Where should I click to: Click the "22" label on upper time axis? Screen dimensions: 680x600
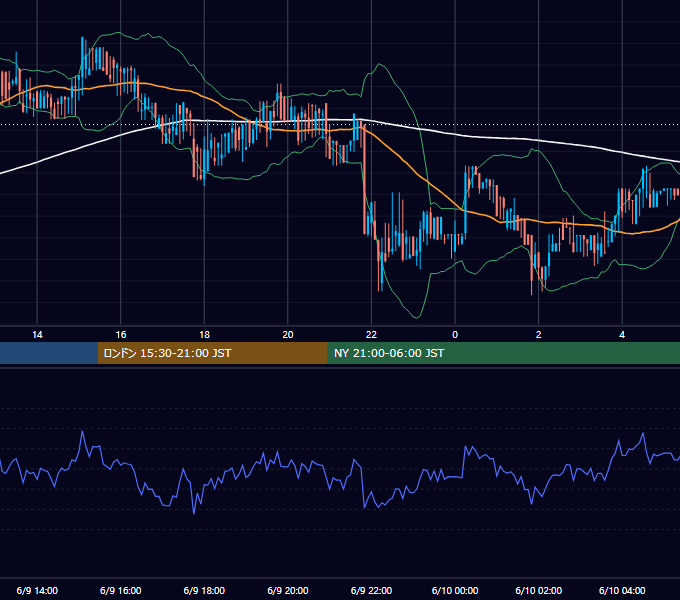point(371,335)
